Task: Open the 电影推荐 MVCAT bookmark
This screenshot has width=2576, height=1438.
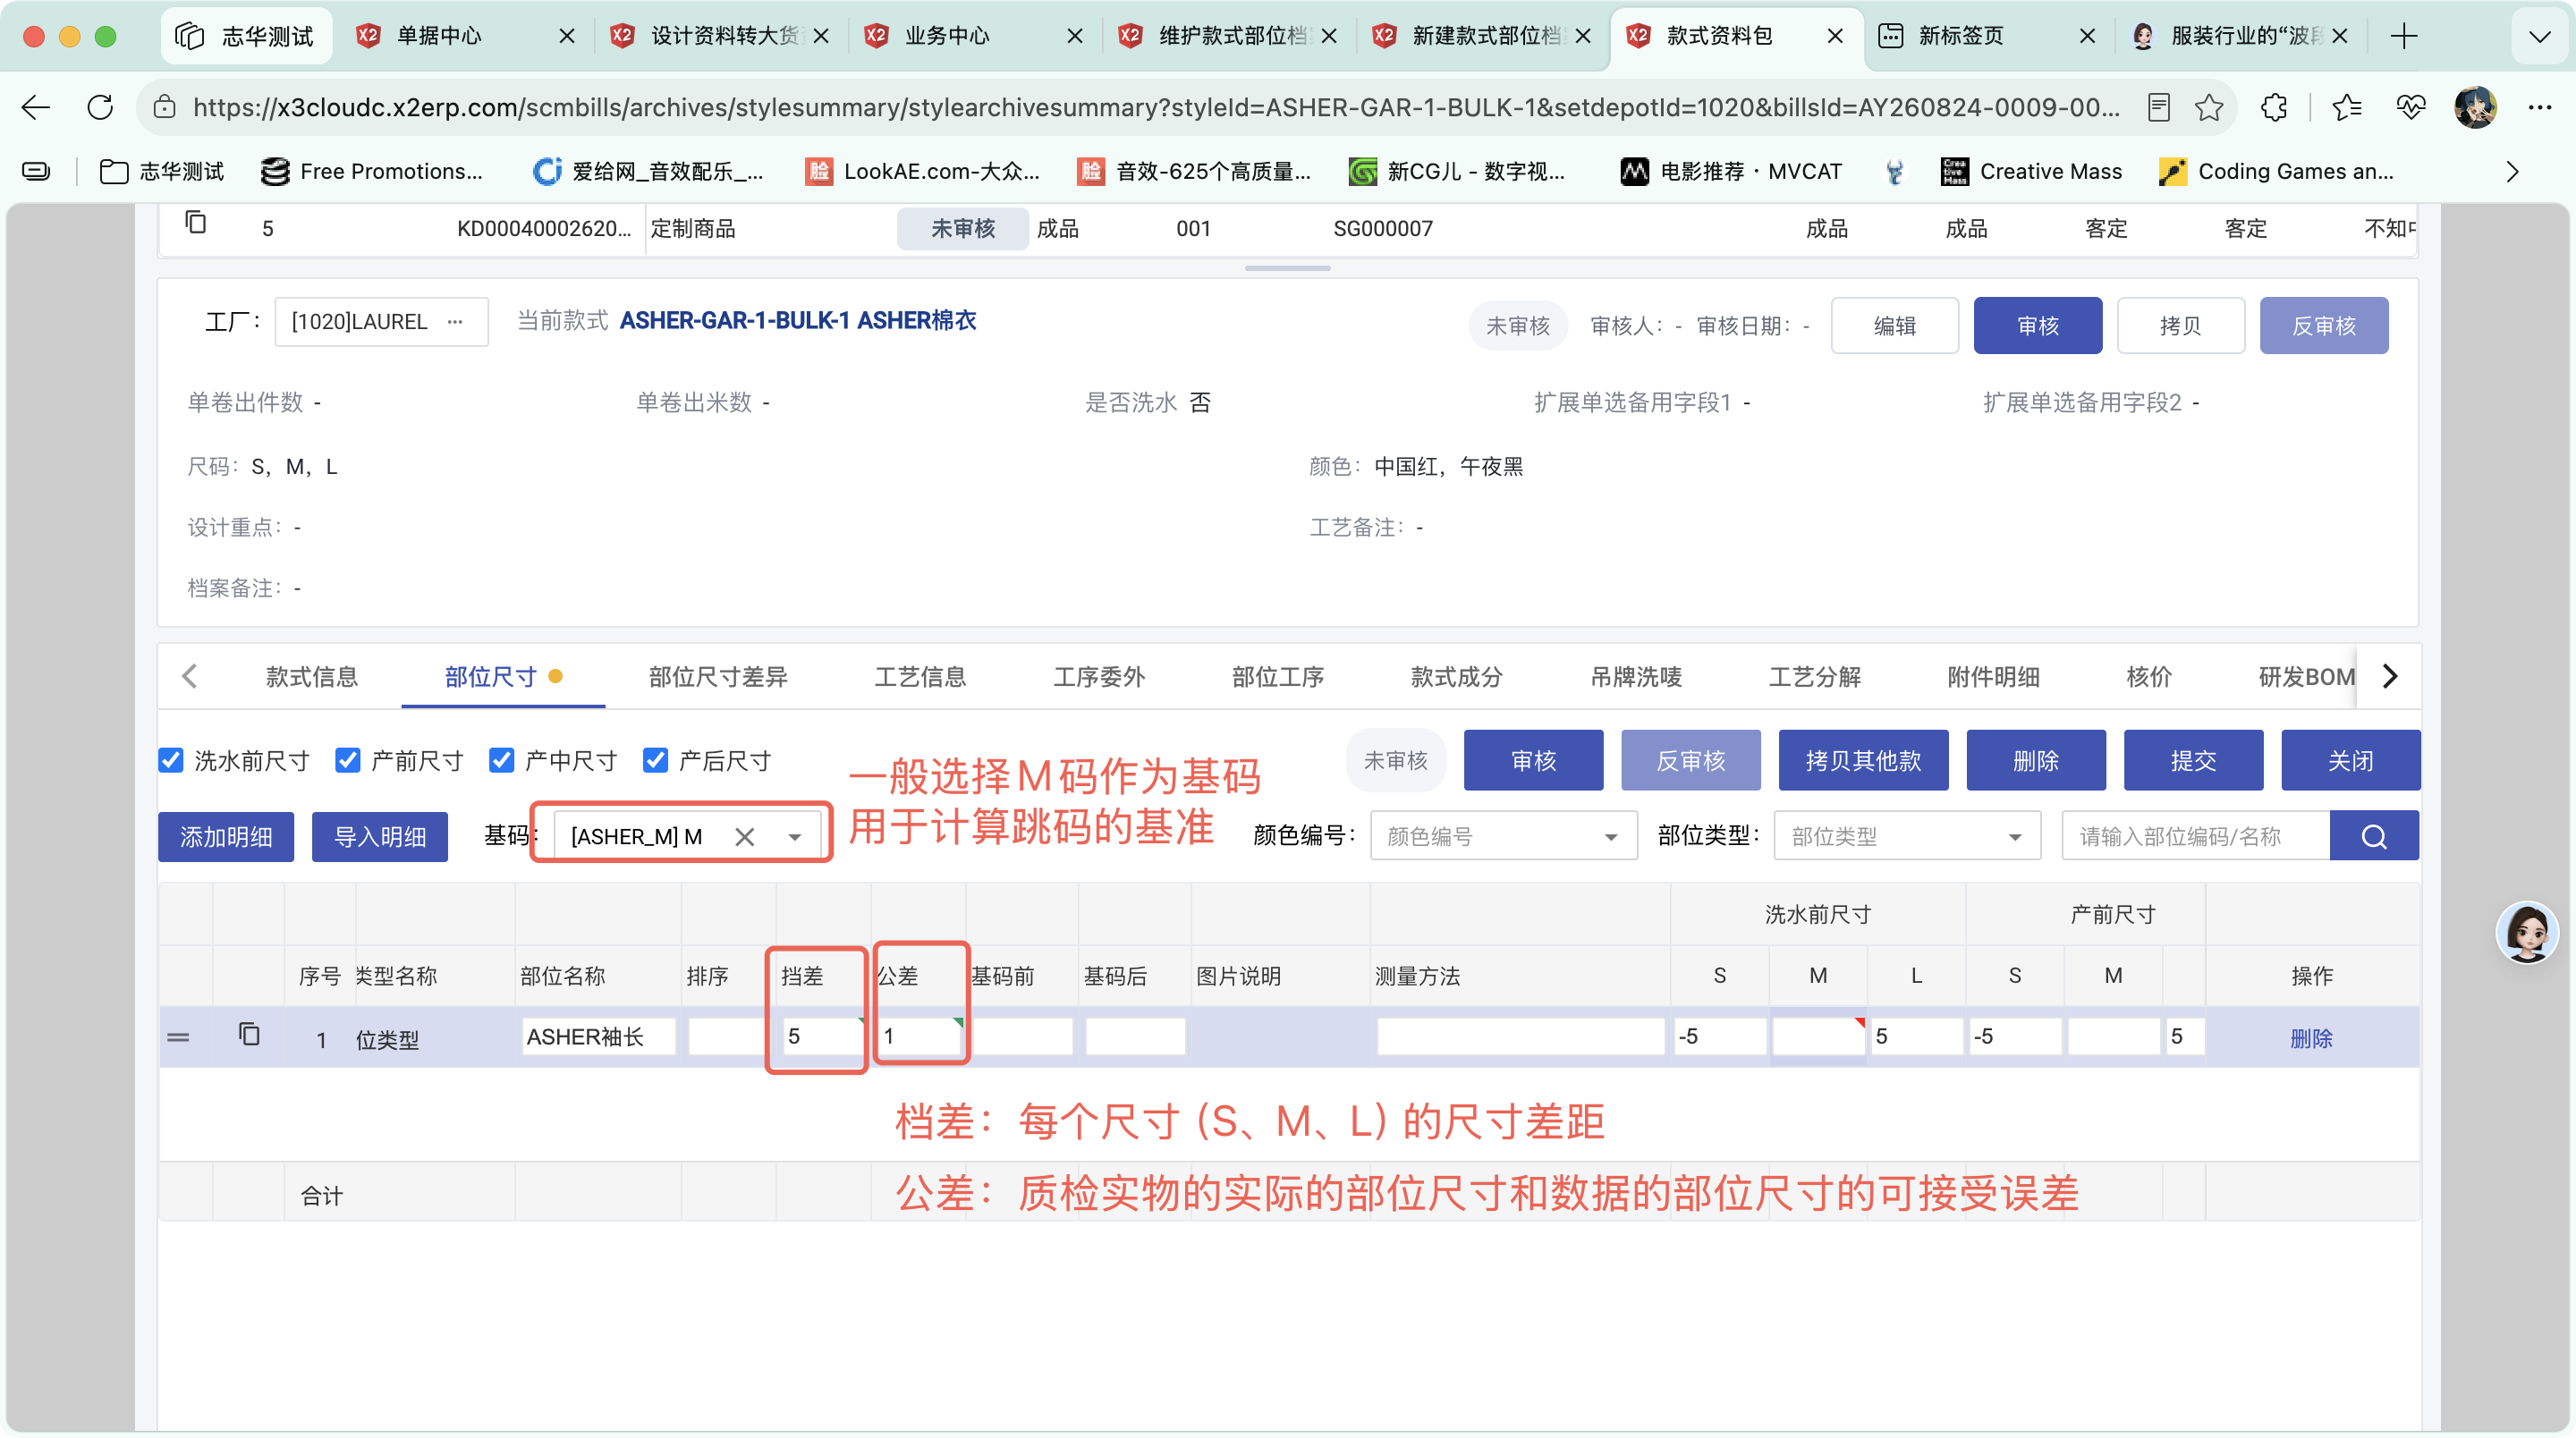Action: [1731, 171]
